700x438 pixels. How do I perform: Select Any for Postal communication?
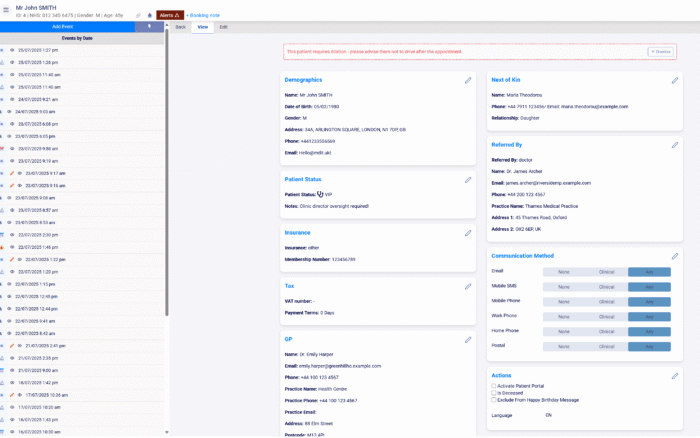coord(649,347)
